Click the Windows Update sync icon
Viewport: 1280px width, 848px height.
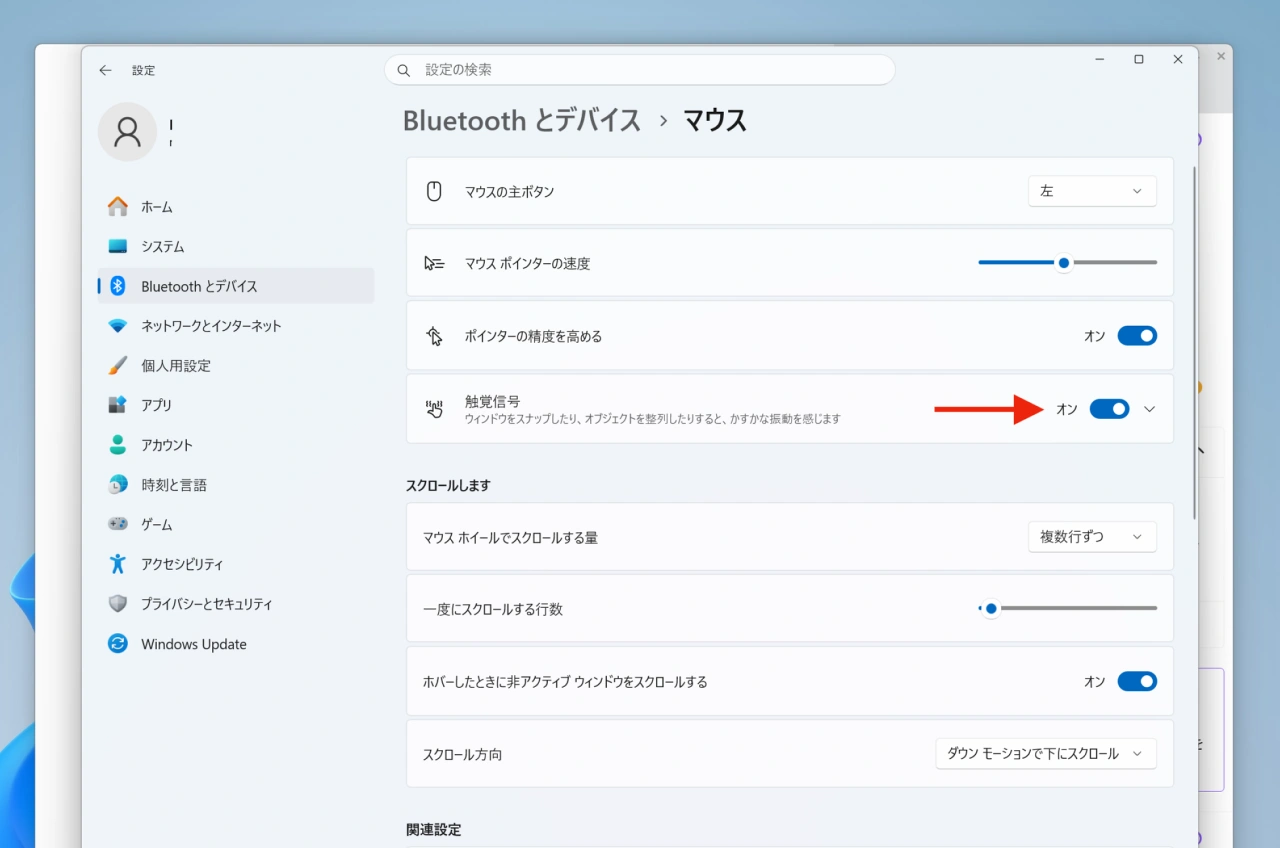pos(118,644)
